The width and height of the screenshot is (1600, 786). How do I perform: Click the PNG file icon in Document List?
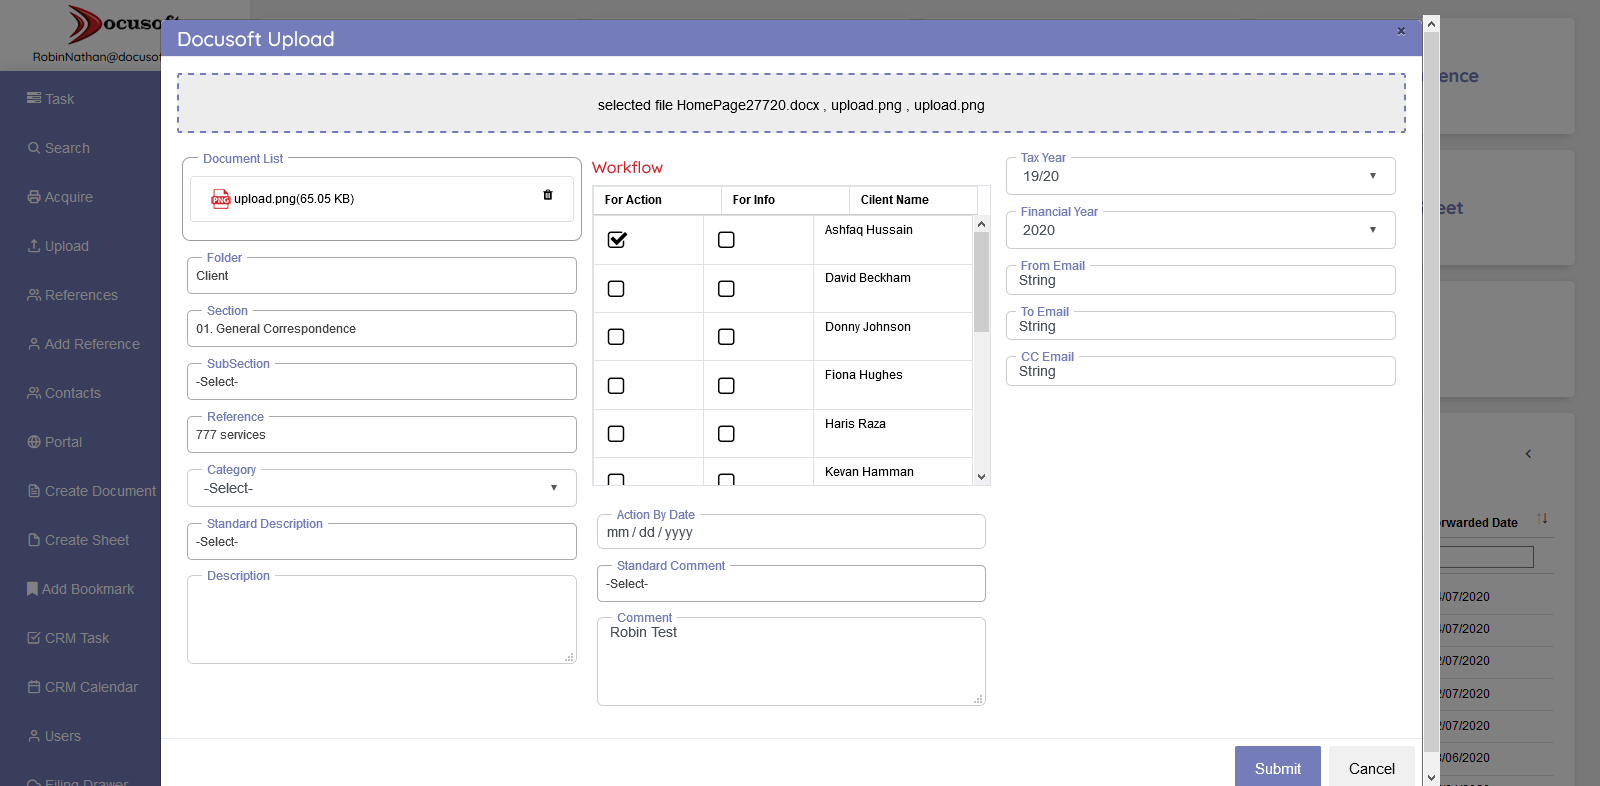point(221,199)
